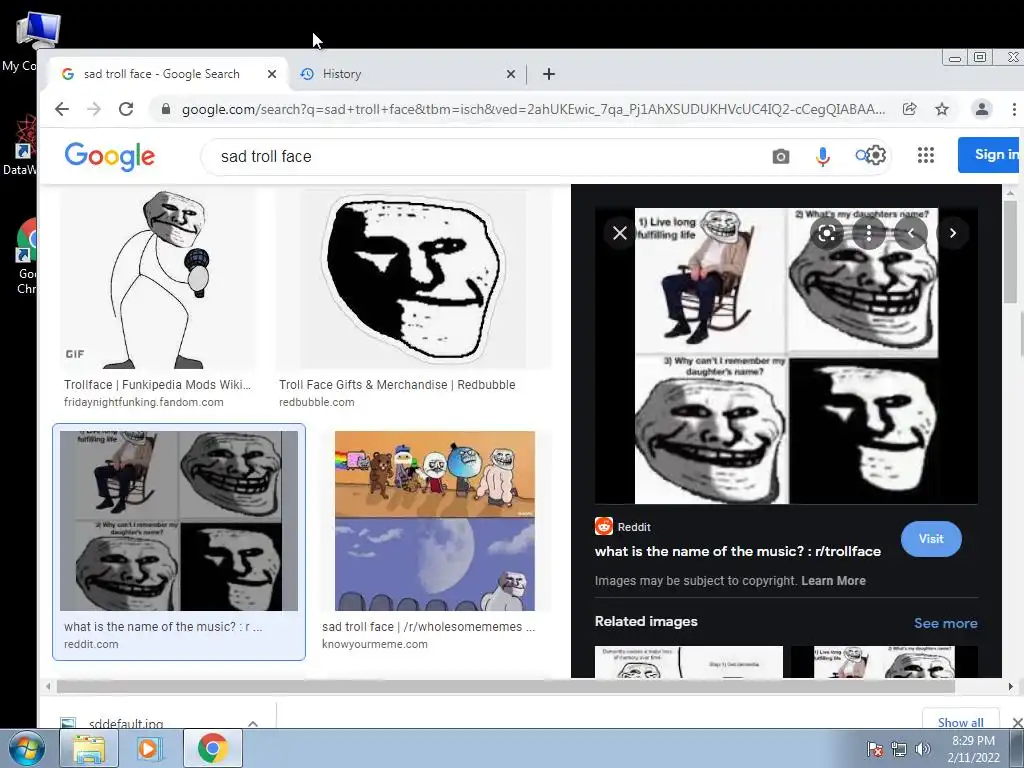Open Redbubble troll face sticker thumbnail
The height and width of the screenshot is (768, 1024).
click(413, 280)
